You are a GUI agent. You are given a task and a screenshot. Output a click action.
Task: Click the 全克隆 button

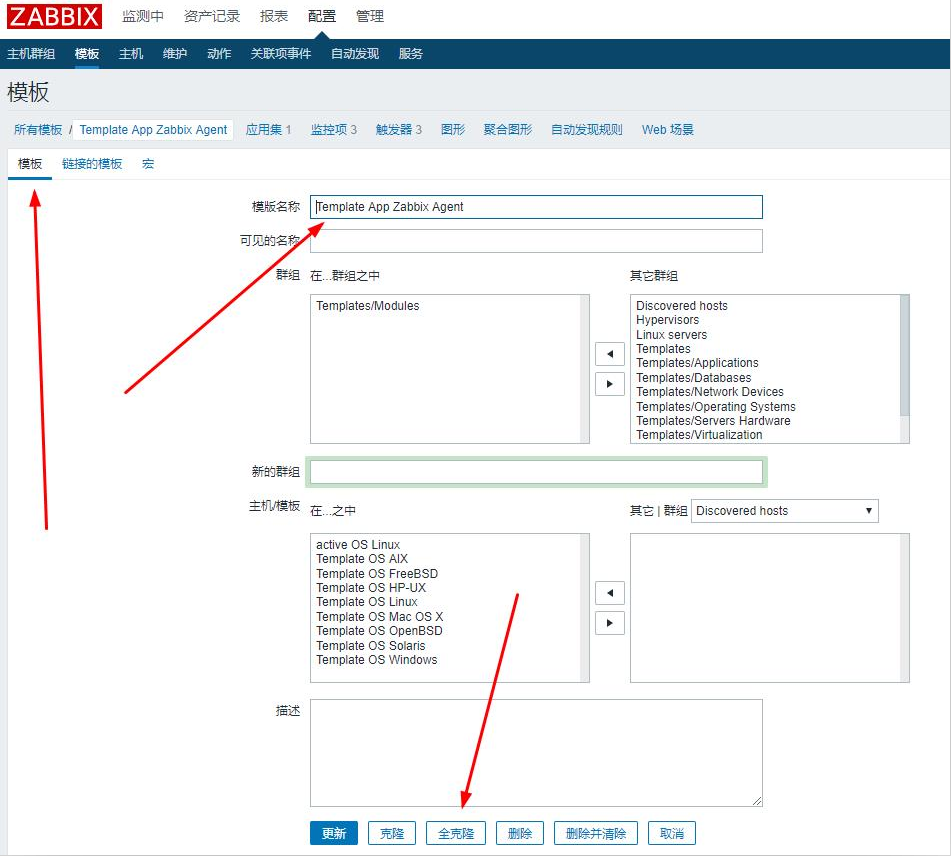pos(456,834)
